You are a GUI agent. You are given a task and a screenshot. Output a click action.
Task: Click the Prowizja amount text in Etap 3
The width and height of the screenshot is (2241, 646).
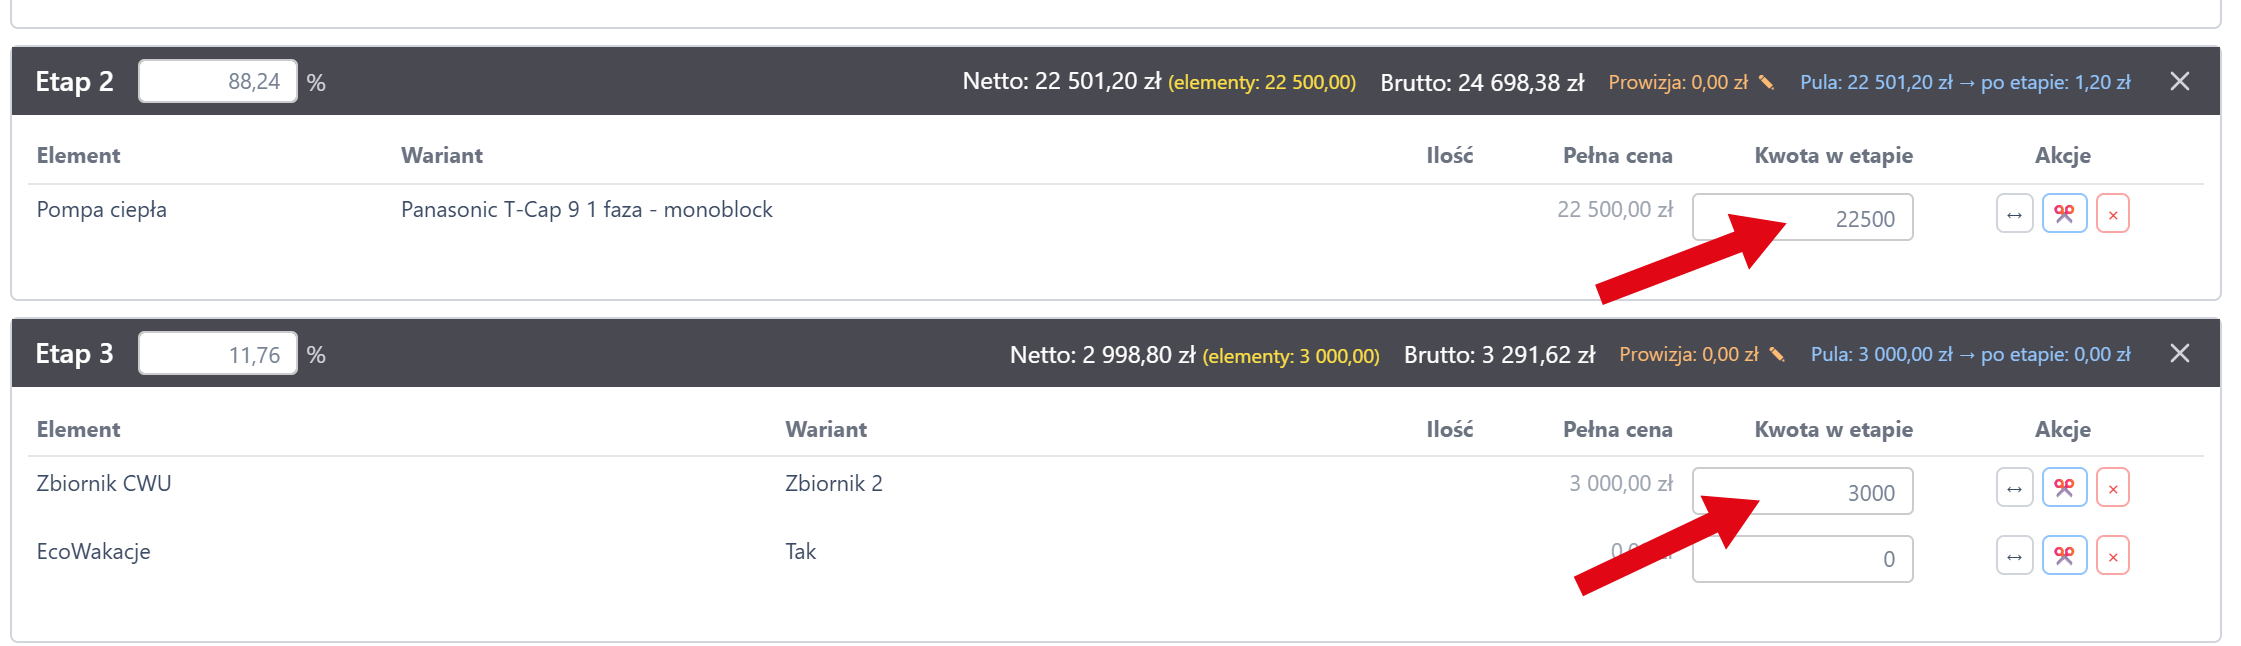tap(1688, 355)
